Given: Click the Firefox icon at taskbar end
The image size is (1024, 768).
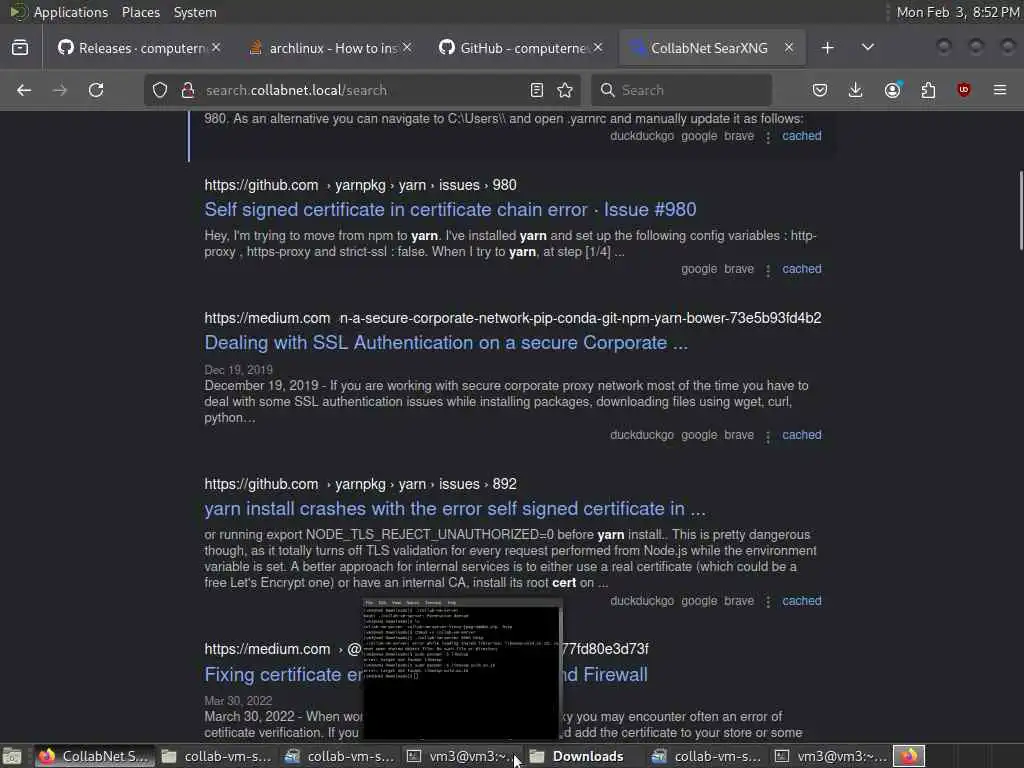Looking at the screenshot, I should pos(909,756).
